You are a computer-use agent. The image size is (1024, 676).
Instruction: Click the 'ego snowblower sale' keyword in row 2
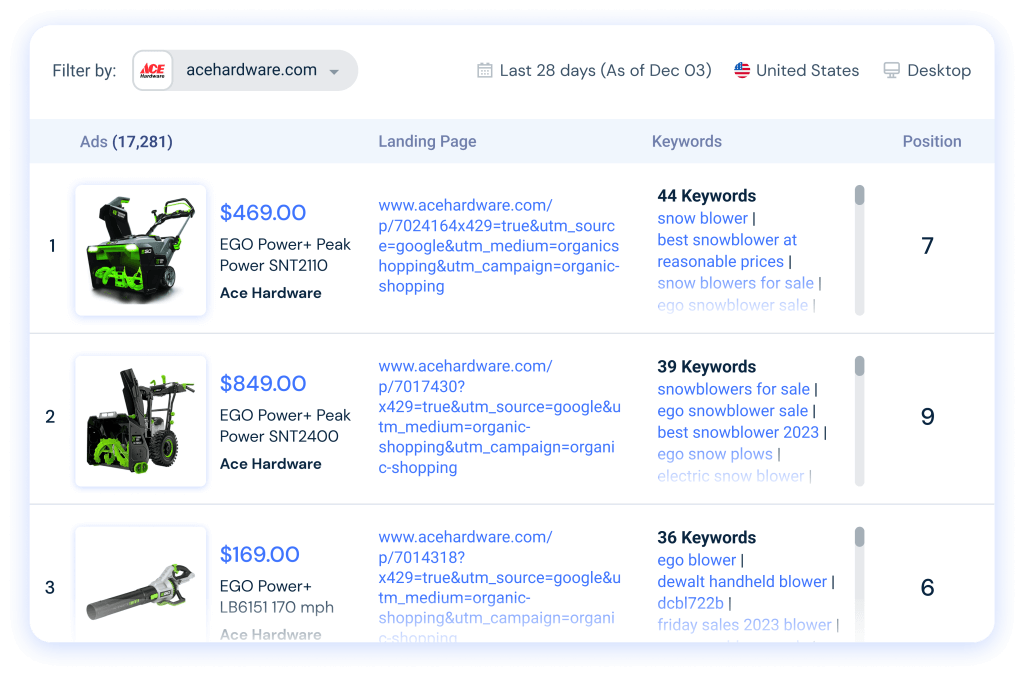click(732, 411)
